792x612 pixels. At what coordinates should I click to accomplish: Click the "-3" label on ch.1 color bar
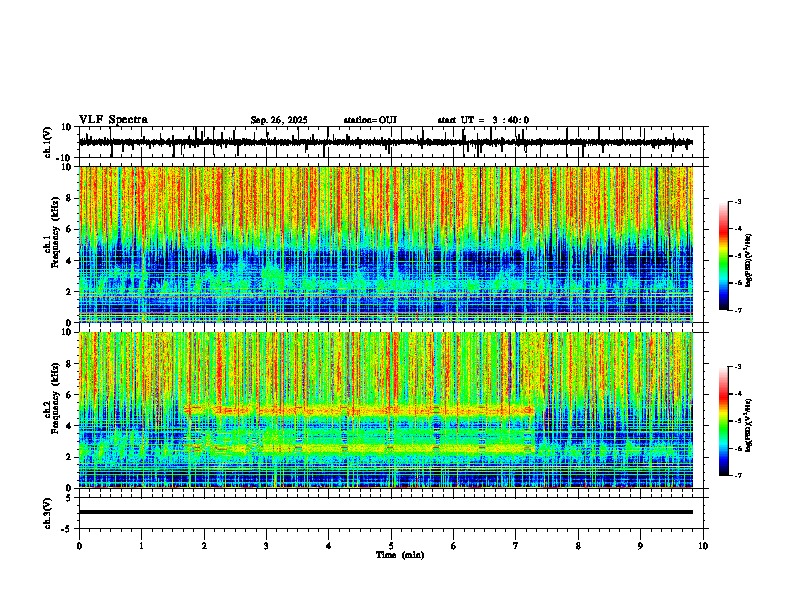738,201
